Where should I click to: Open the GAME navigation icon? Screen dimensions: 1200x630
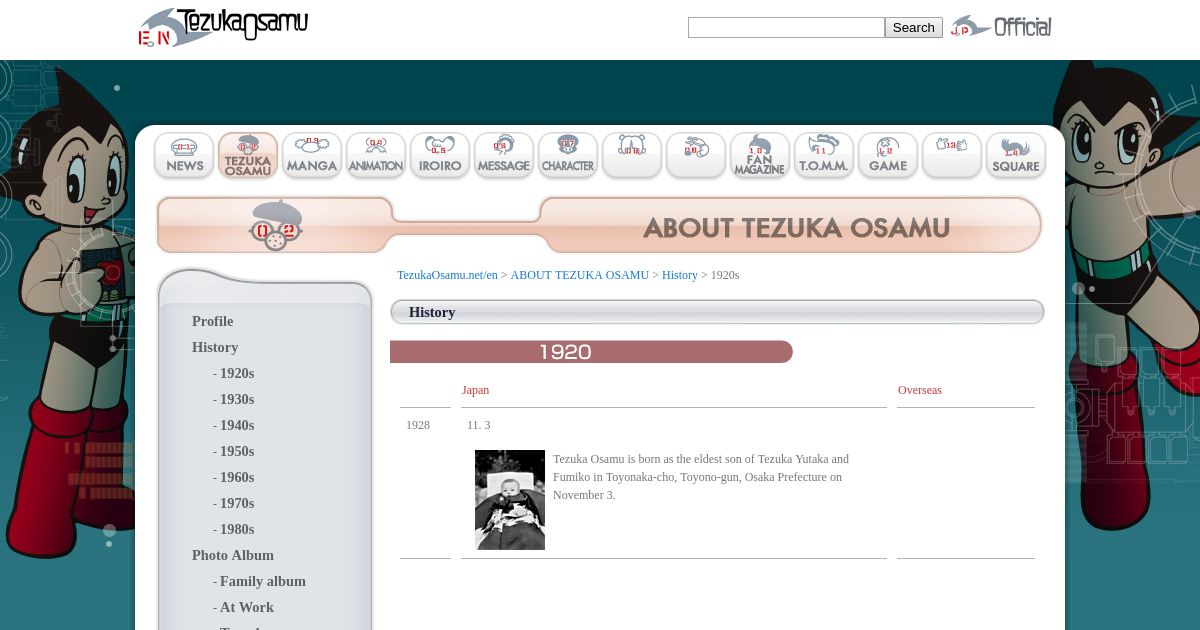pyautogui.click(x=888, y=156)
